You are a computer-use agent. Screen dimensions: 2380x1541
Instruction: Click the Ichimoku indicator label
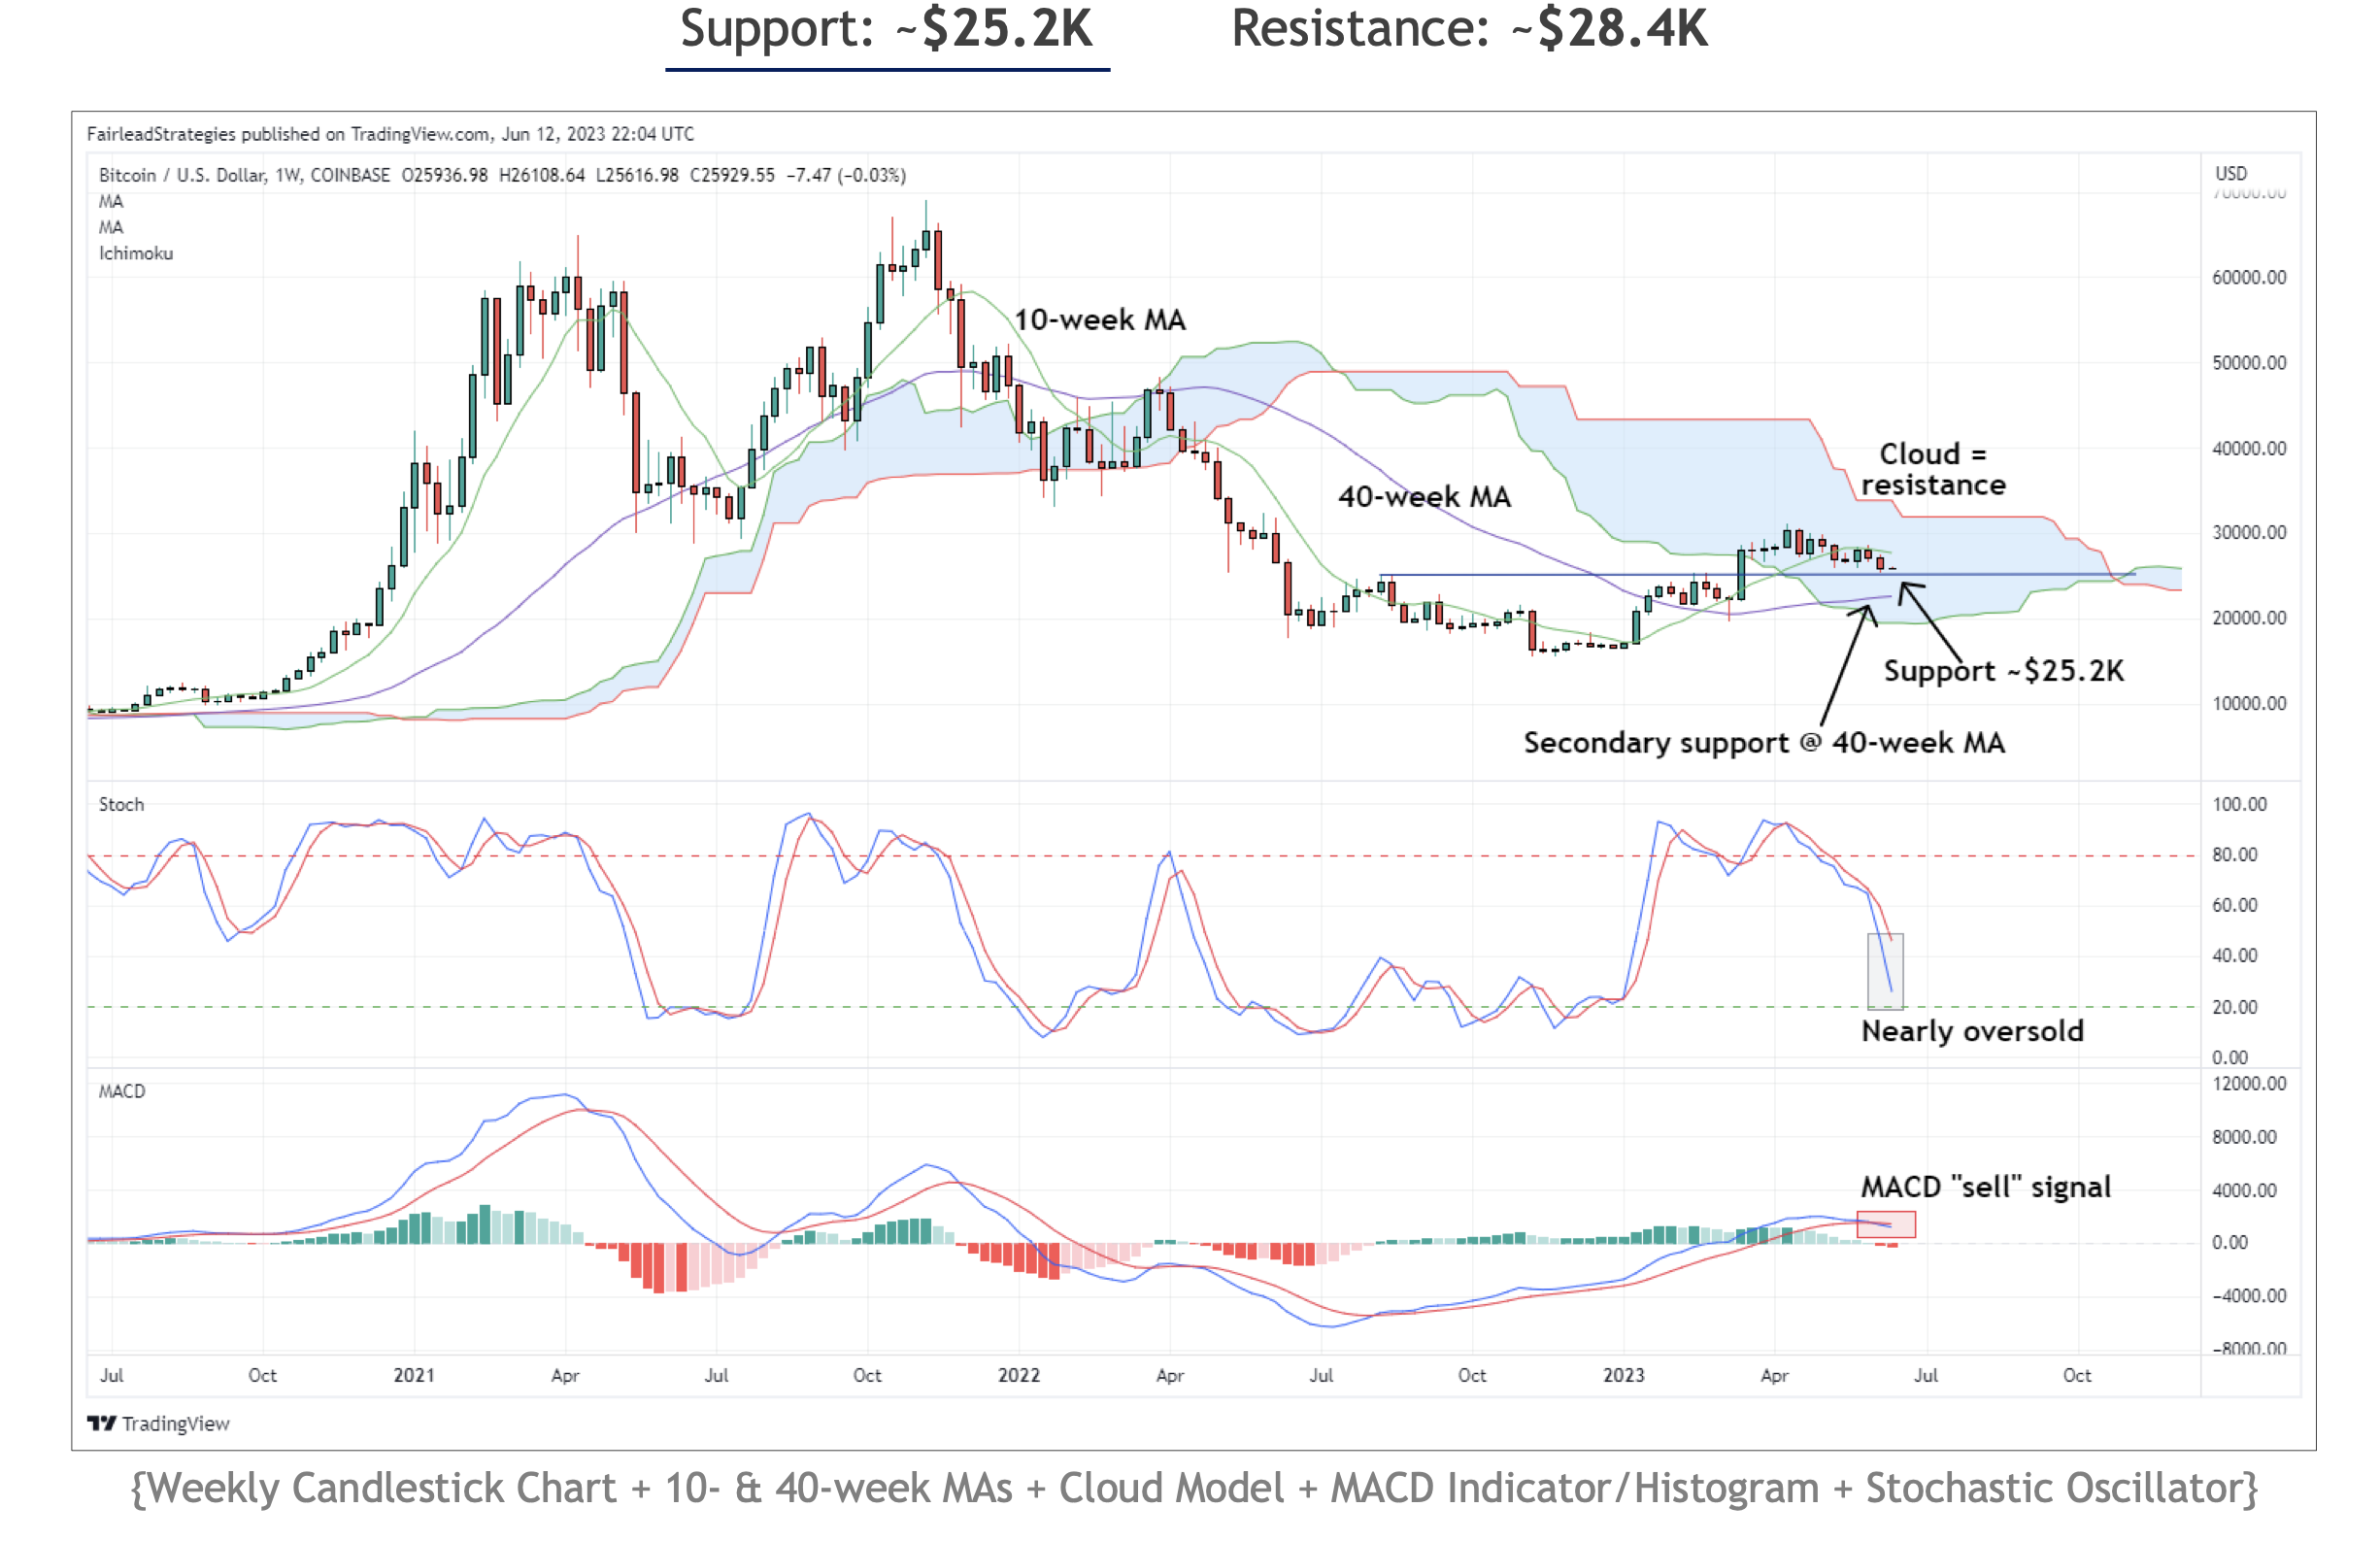tap(136, 253)
